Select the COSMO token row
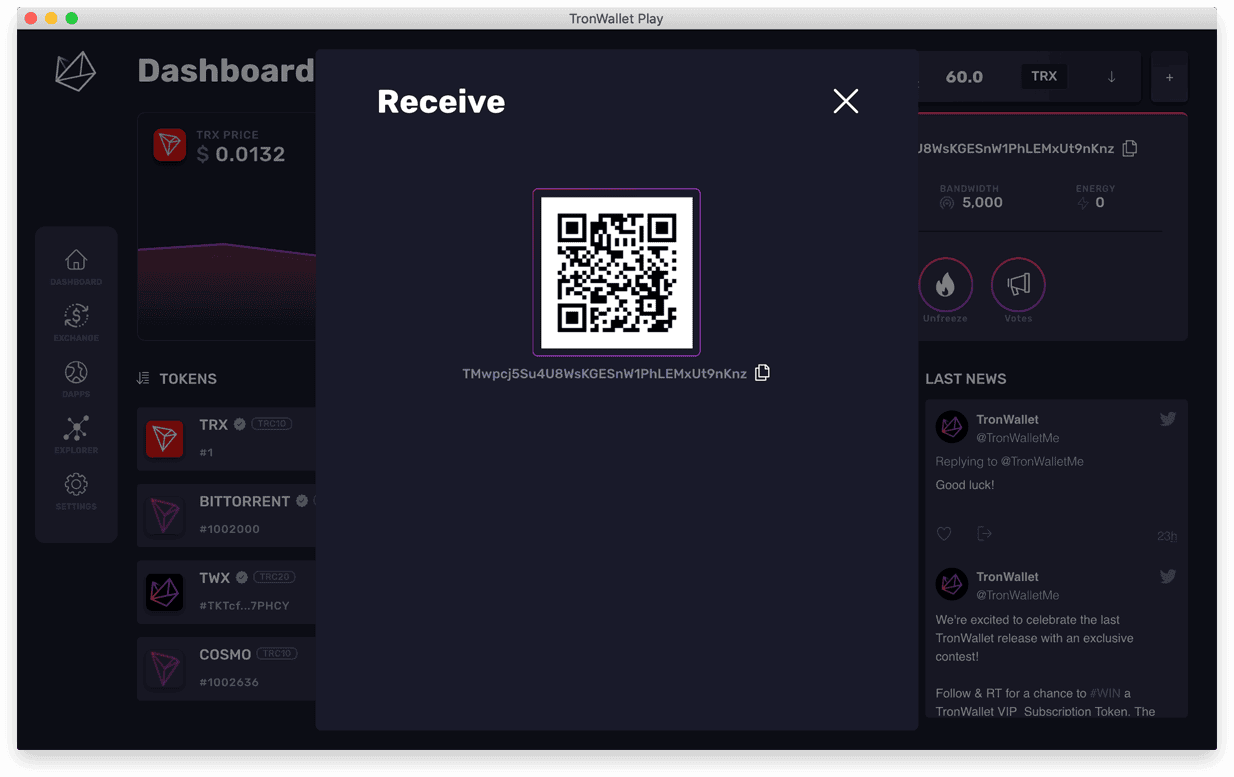Screen dimensions: 1234x777 (226, 669)
